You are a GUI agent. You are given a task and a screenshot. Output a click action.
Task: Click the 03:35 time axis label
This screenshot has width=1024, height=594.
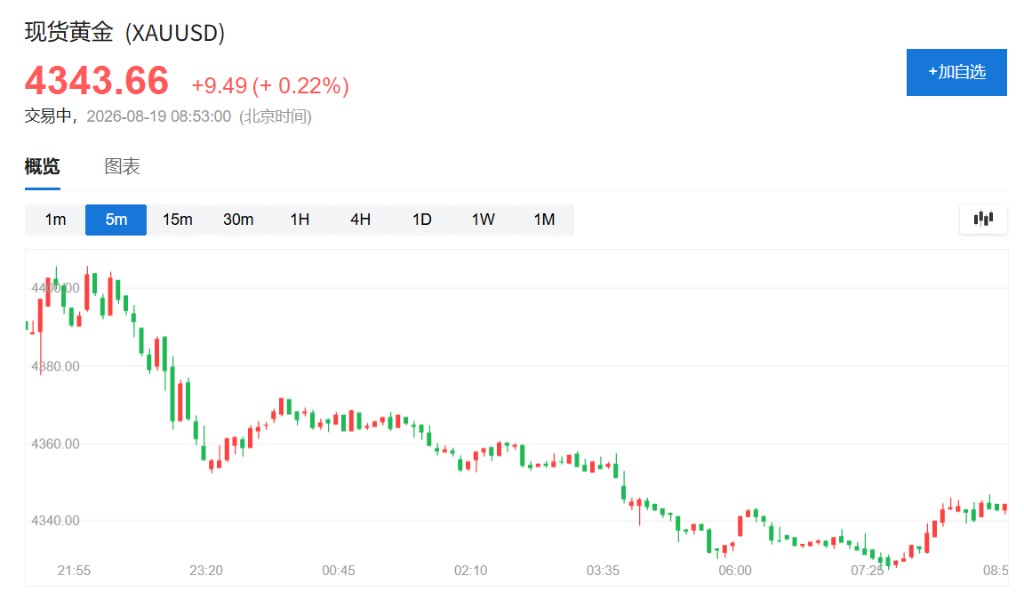click(x=603, y=571)
